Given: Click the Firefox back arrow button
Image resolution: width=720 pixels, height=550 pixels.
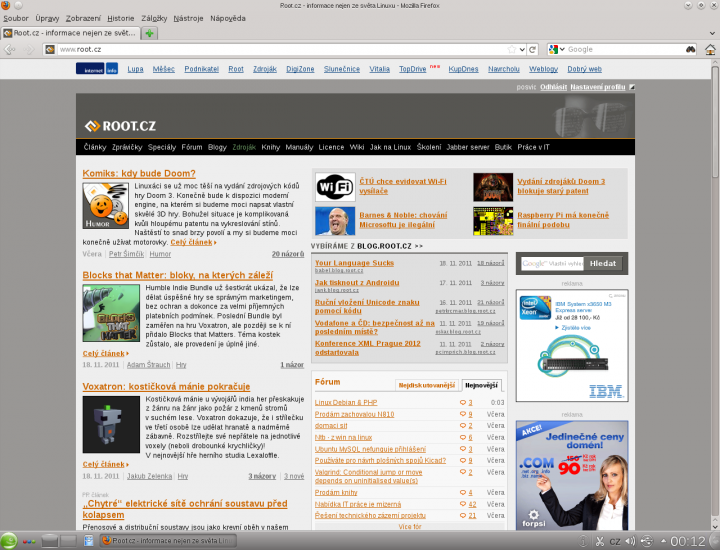Looking at the screenshot, I should click(x=9, y=49).
